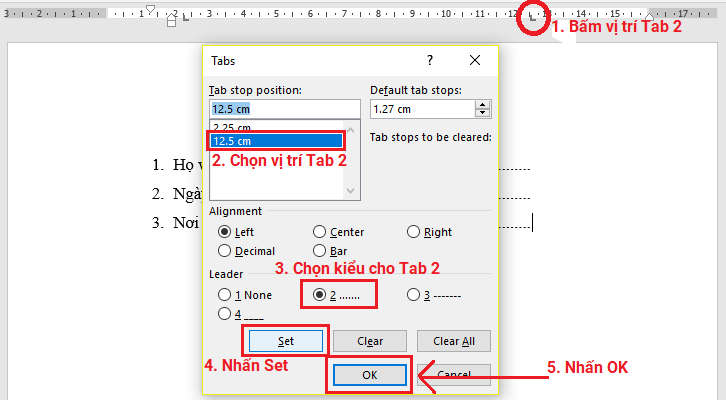The height and width of the screenshot is (400, 726).
Task: Click the Tab stop position text field
Action: coord(284,109)
